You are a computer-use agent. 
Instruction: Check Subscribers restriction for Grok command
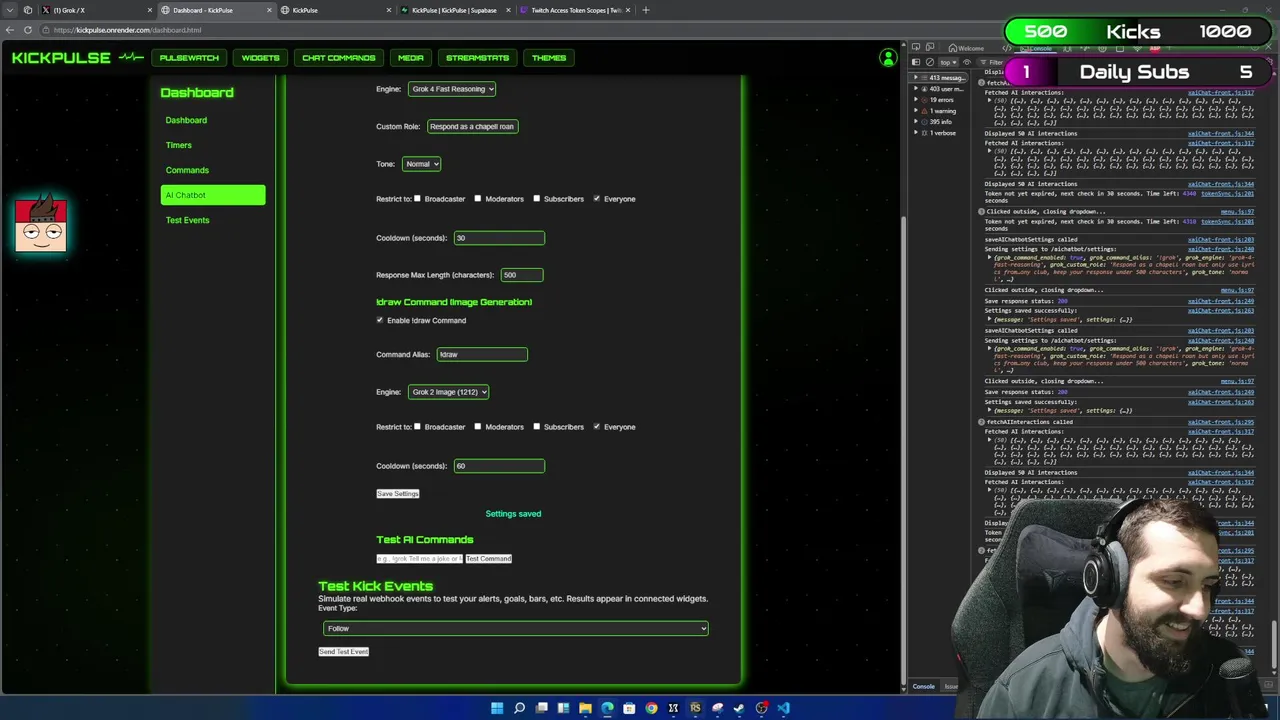coord(537,198)
